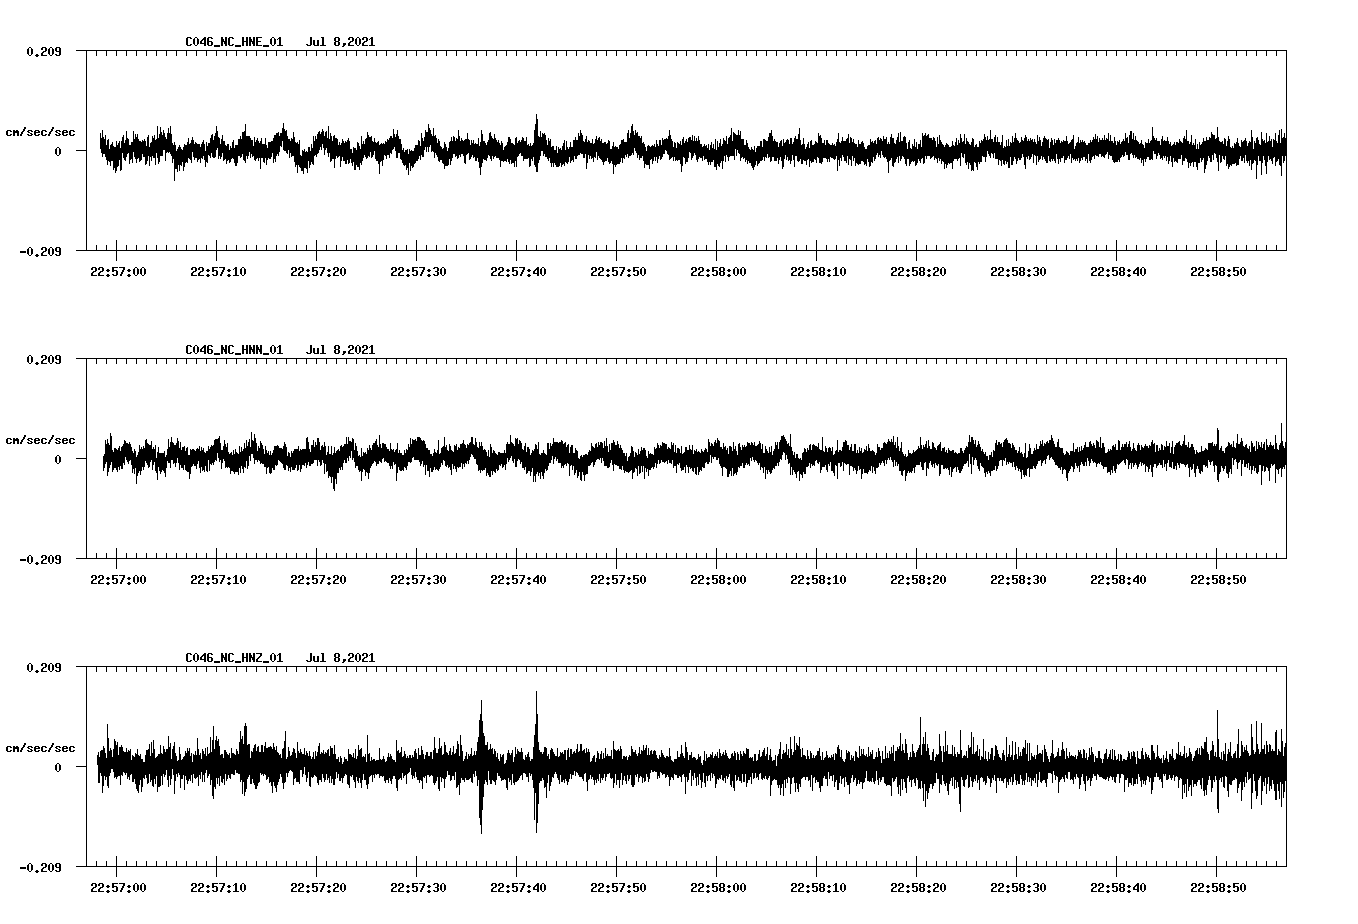Select the C046_NC_HNZ_01 channel title
The width and height of the screenshot is (1358, 924).
pyautogui.click(x=232, y=658)
